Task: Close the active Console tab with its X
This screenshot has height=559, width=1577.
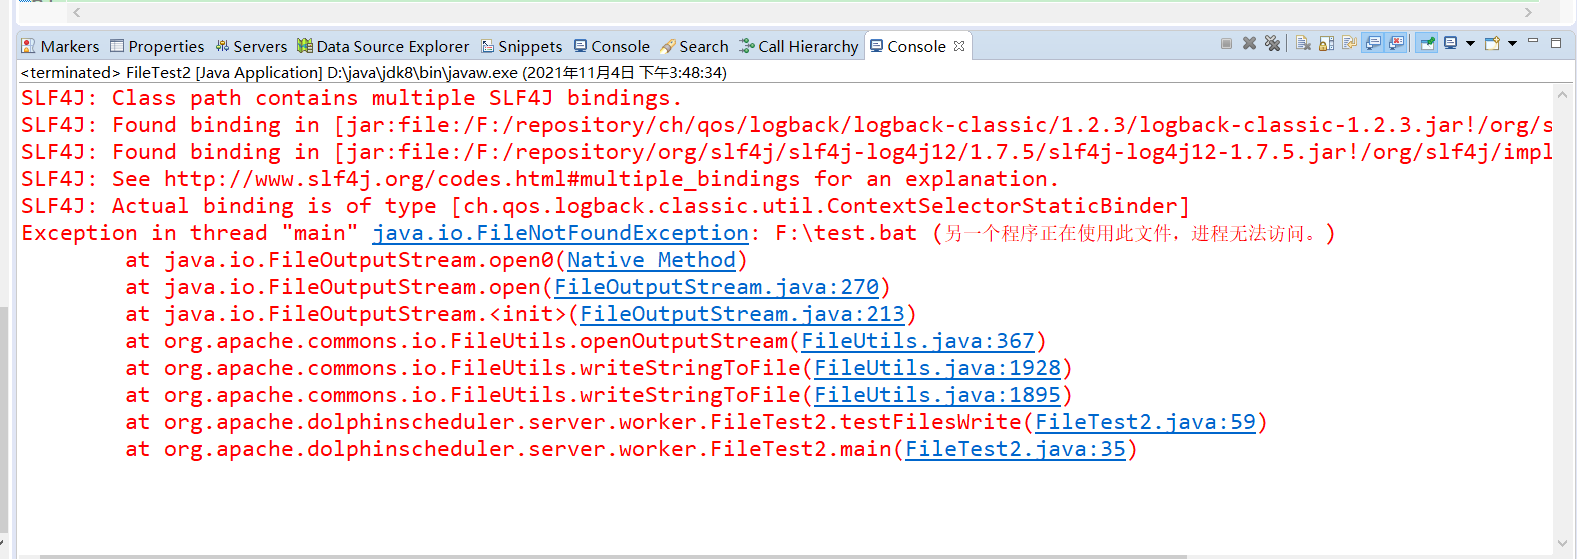Action: (959, 46)
